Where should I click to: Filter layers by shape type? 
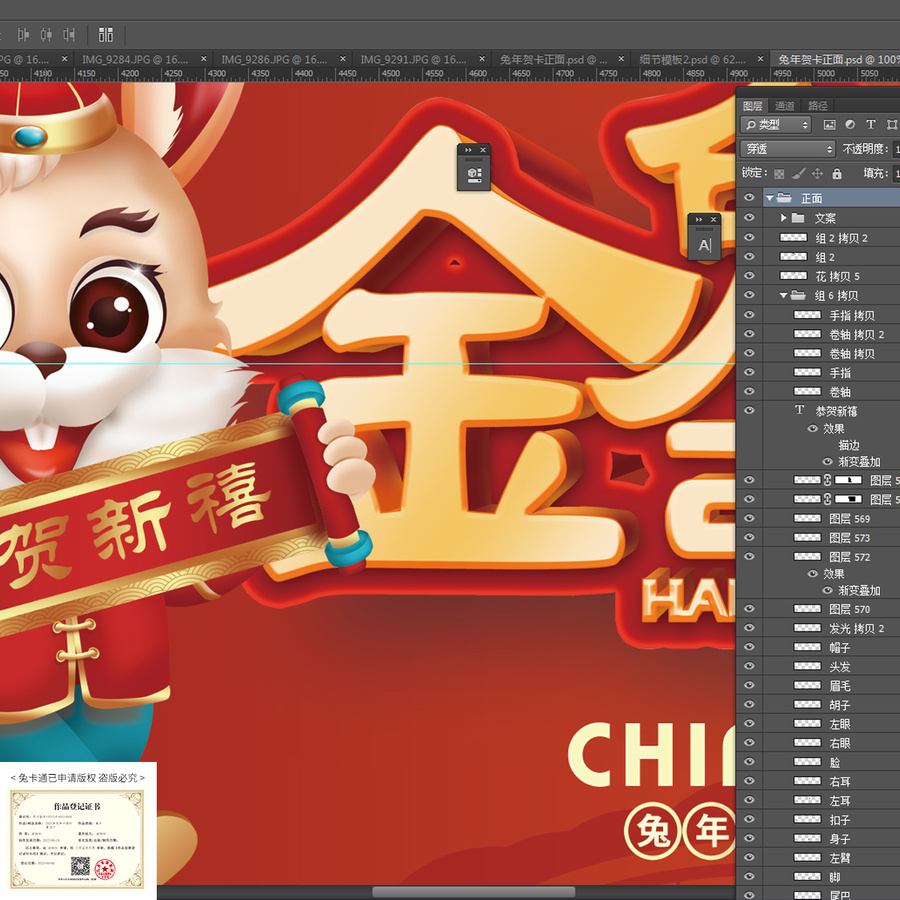891,125
